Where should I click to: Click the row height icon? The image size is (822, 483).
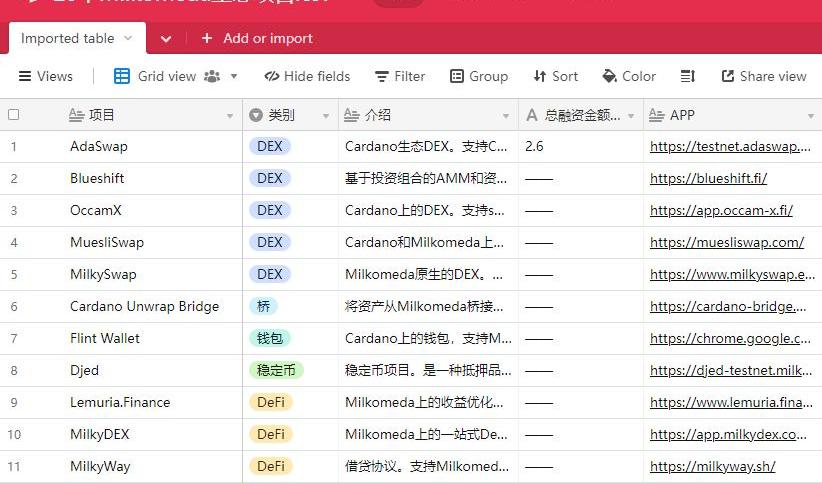pyautogui.click(x=688, y=76)
